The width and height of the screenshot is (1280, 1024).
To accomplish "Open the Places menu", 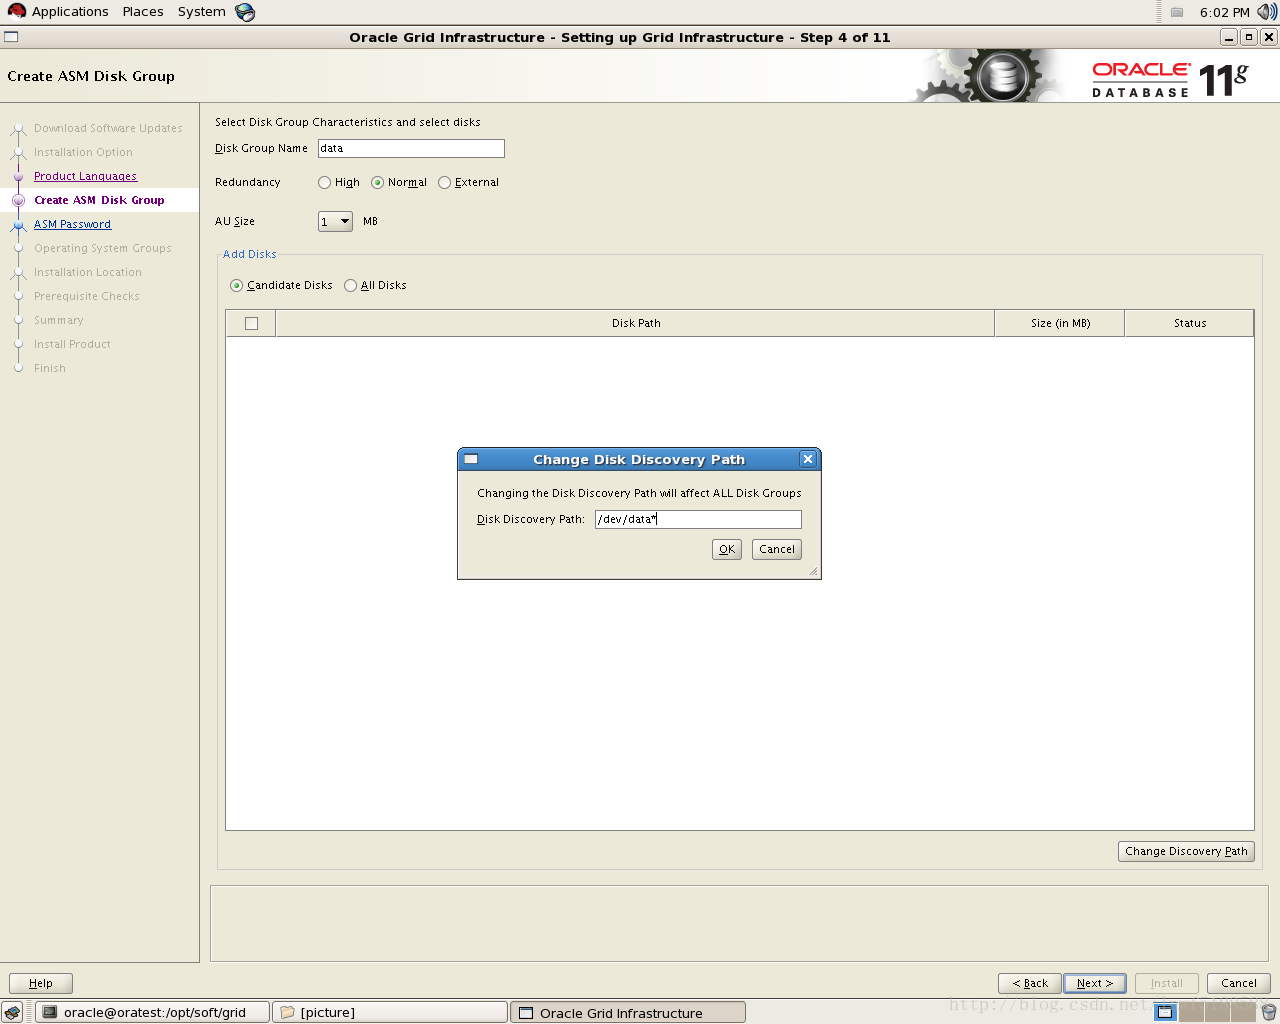I will [x=143, y=12].
